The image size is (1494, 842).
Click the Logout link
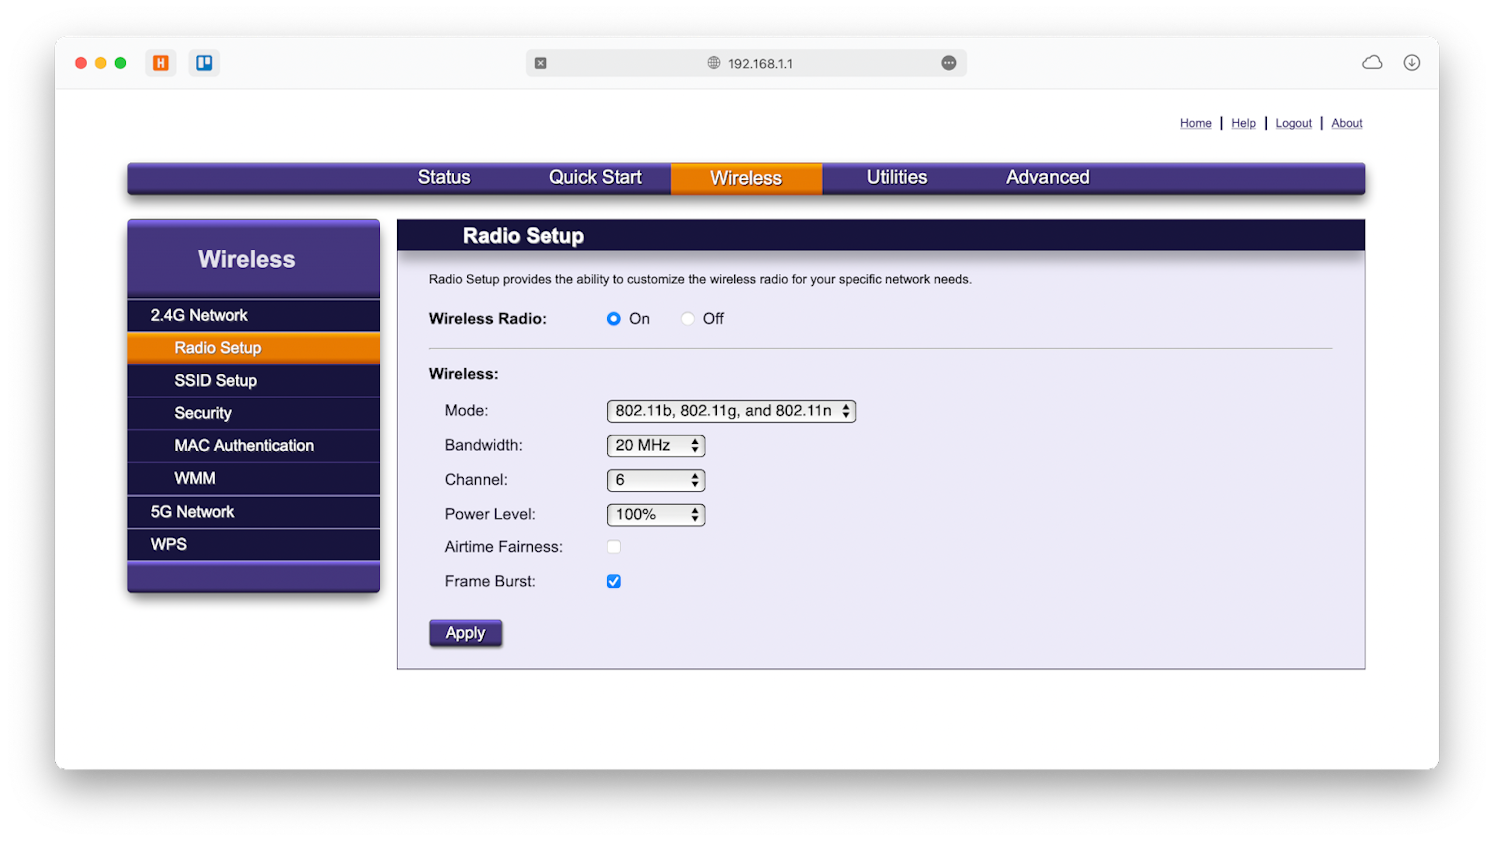point(1293,123)
